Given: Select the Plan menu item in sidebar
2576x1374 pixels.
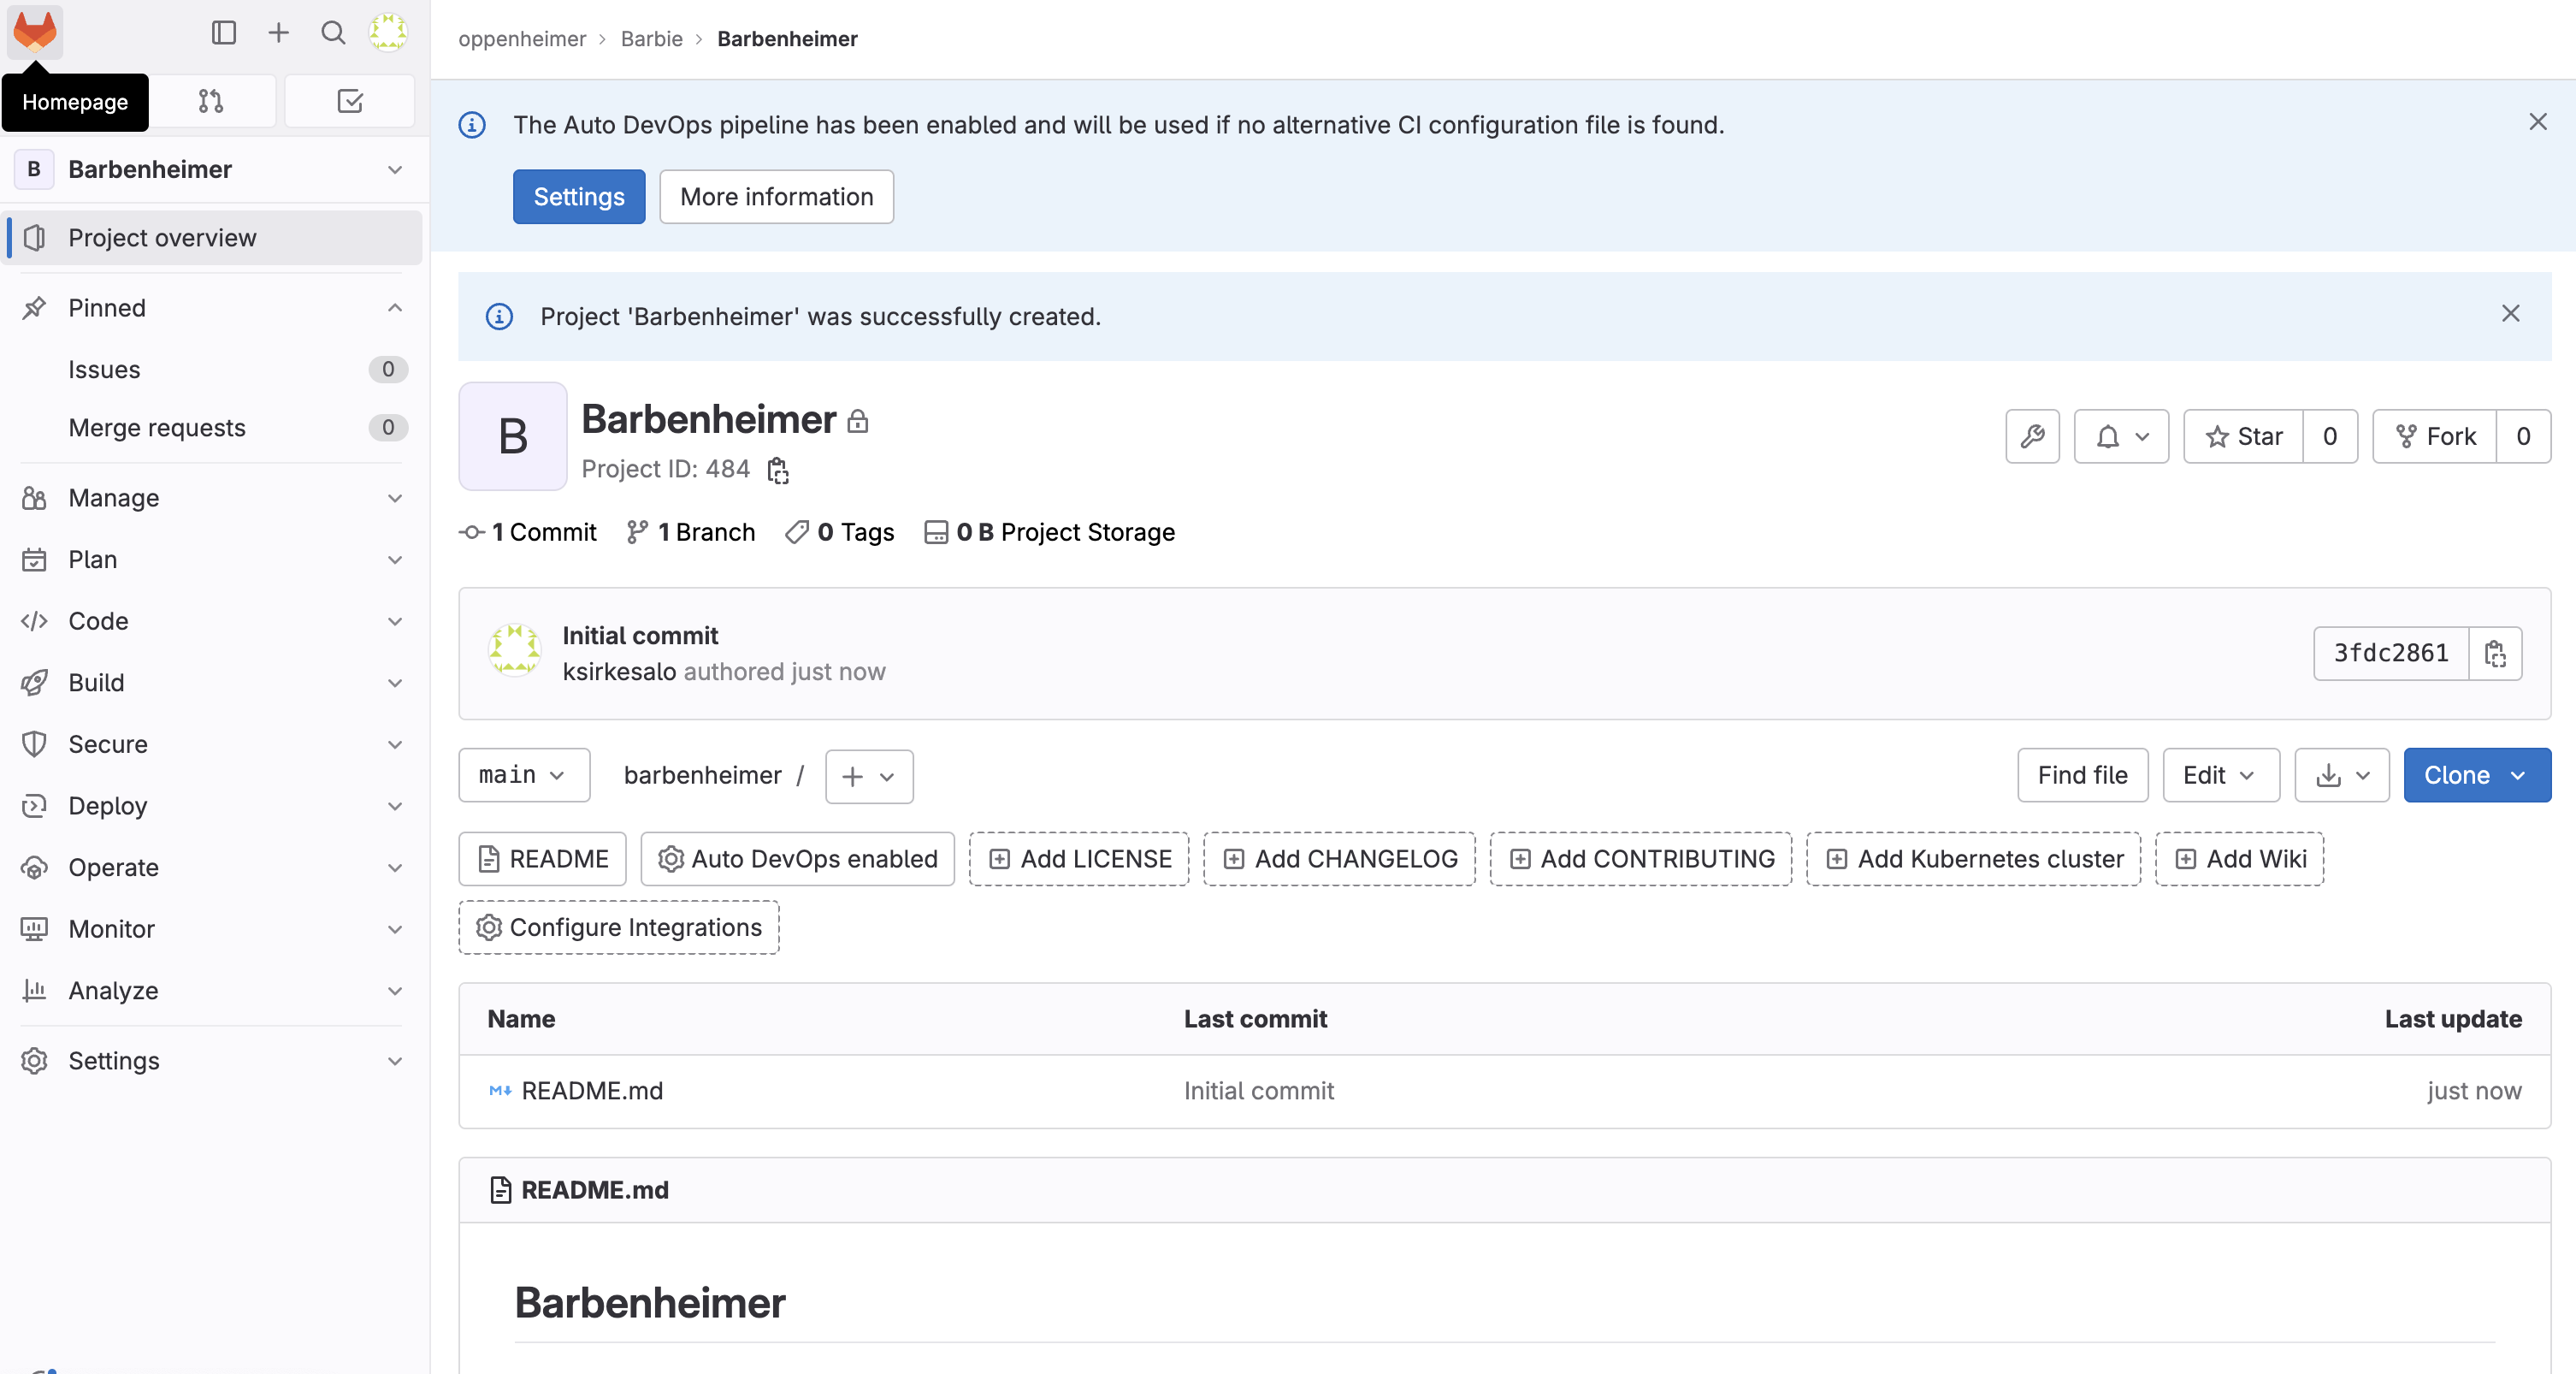Looking at the screenshot, I should (216, 560).
